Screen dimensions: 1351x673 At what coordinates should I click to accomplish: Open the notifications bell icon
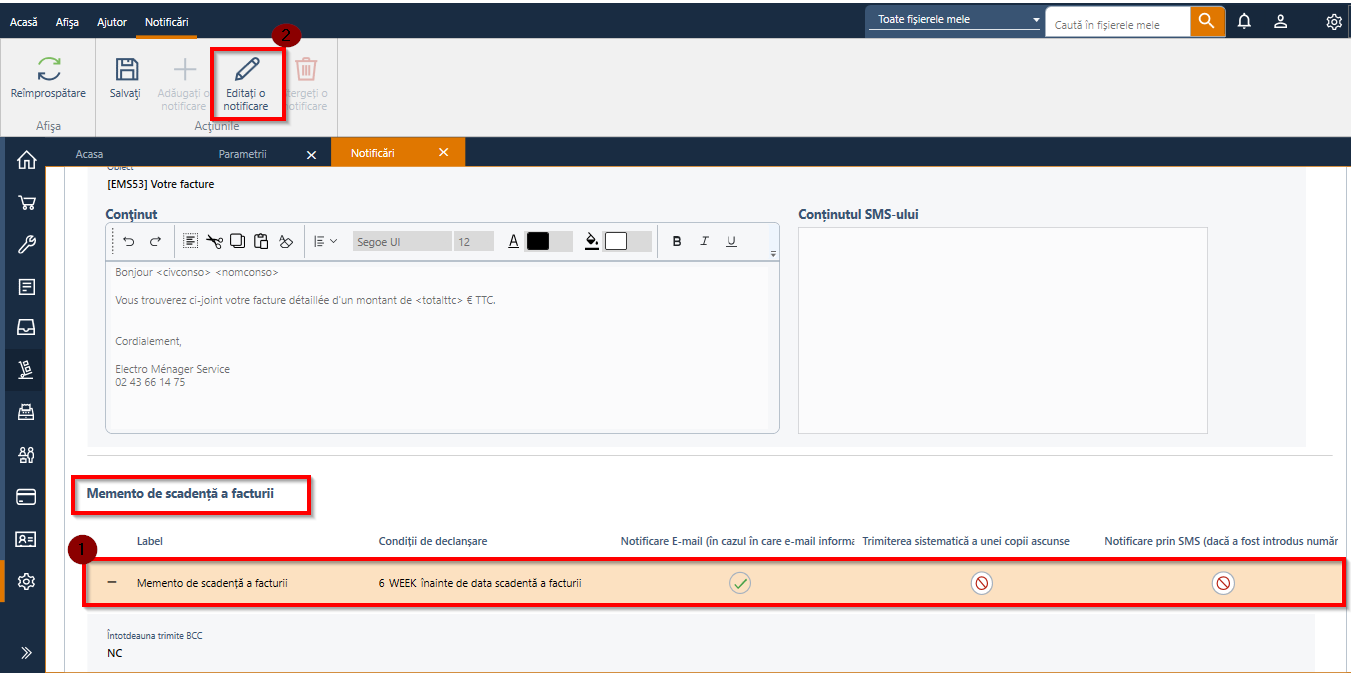click(x=1244, y=21)
